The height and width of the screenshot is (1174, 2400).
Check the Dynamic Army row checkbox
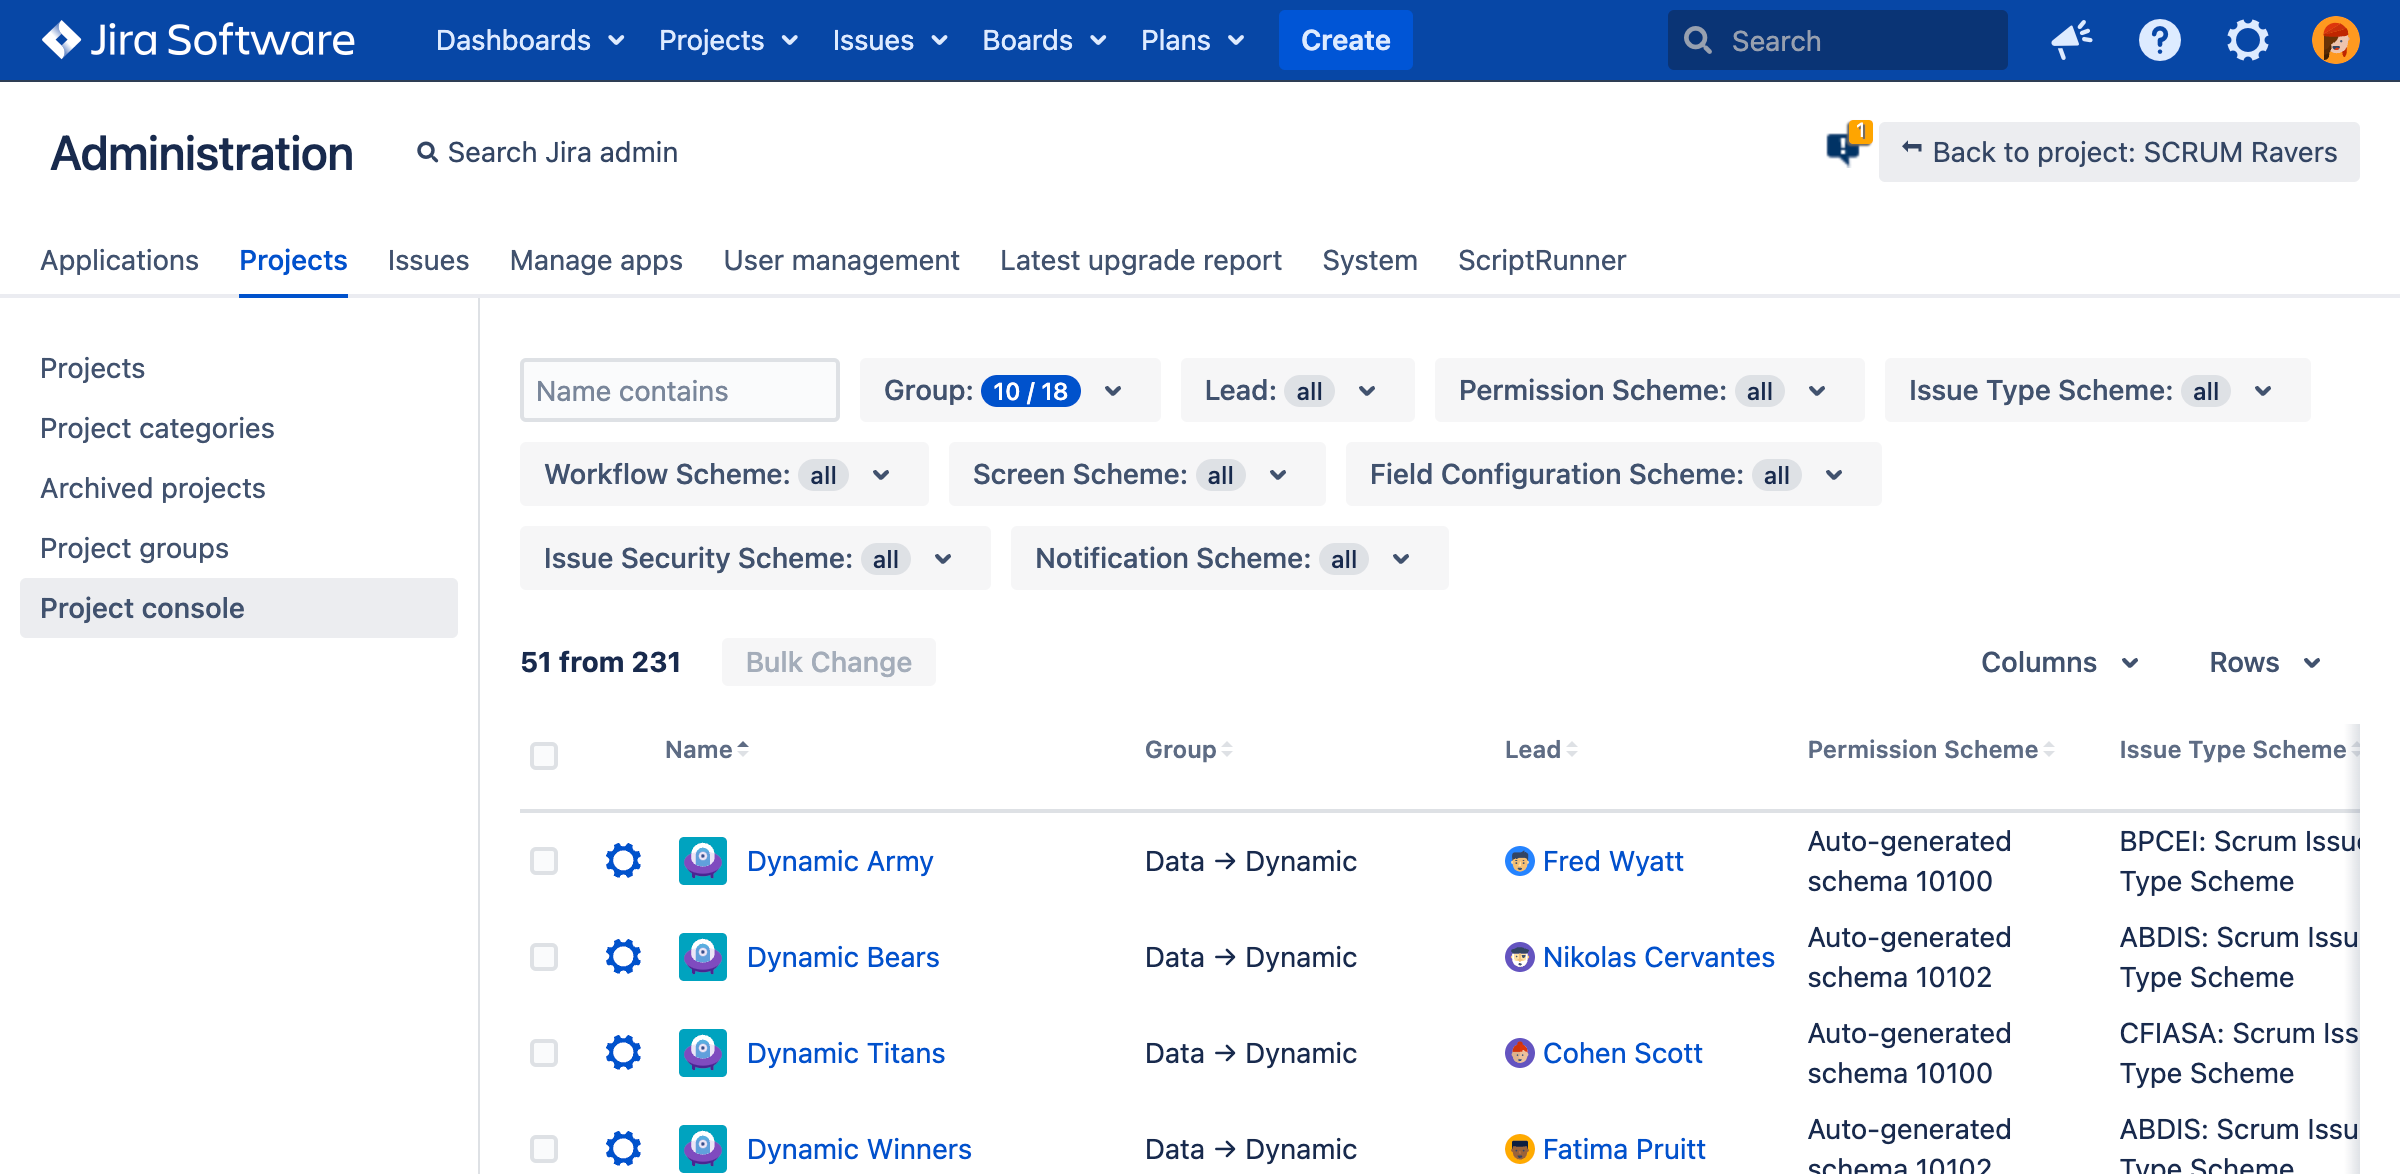tap(544, 861)
